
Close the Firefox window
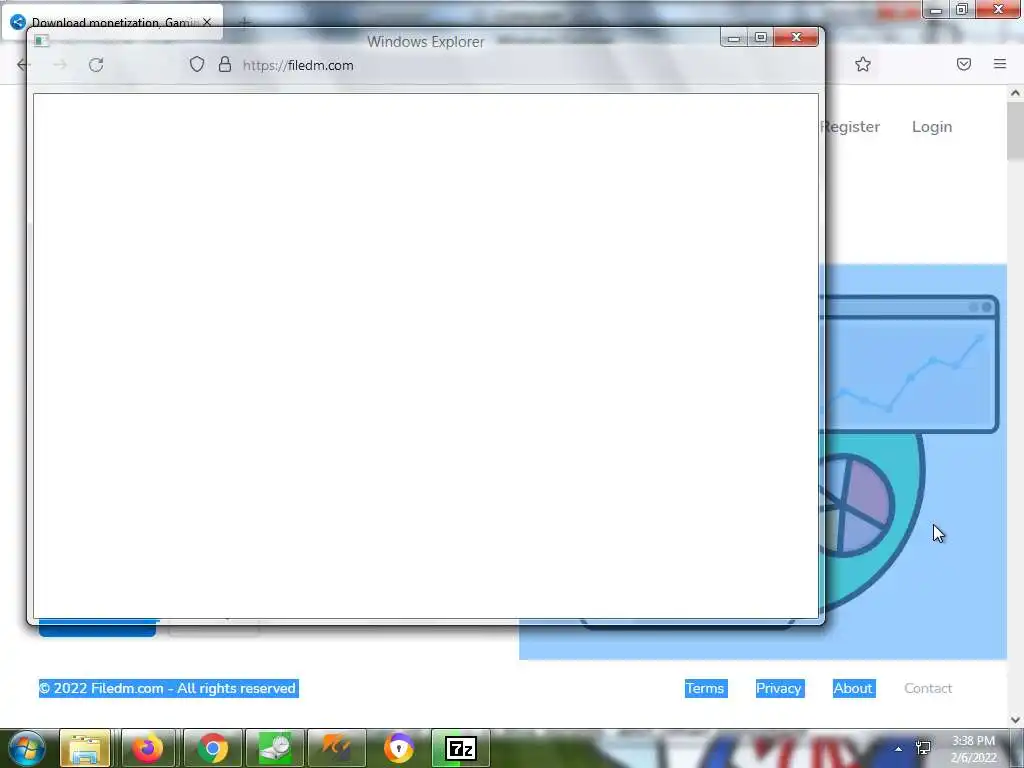click(999, 9)
